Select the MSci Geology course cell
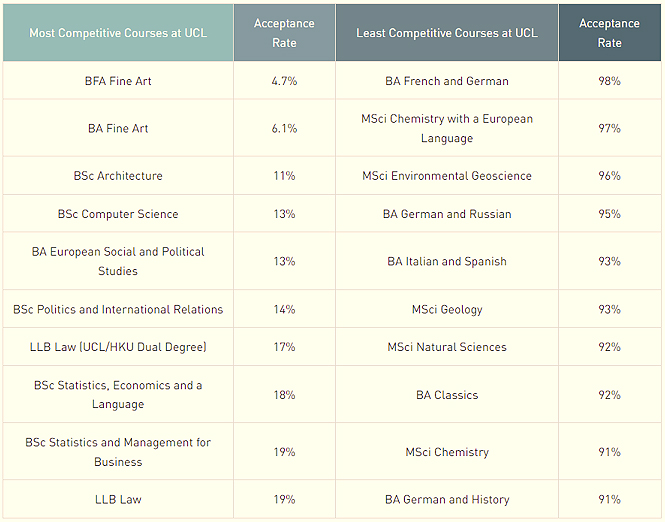 point(446,309)
